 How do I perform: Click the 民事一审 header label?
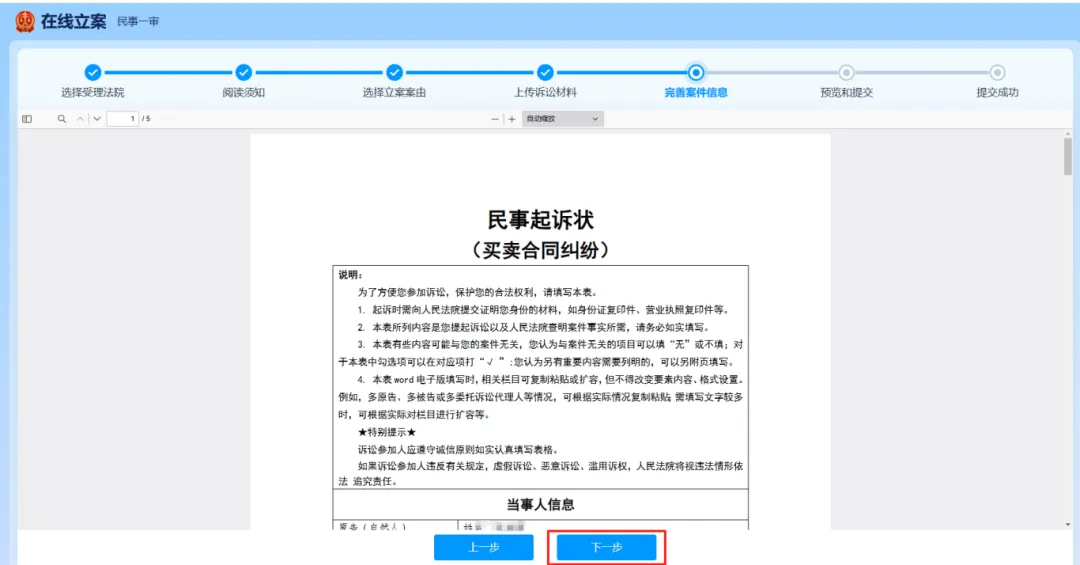click(x=138, y=22)
